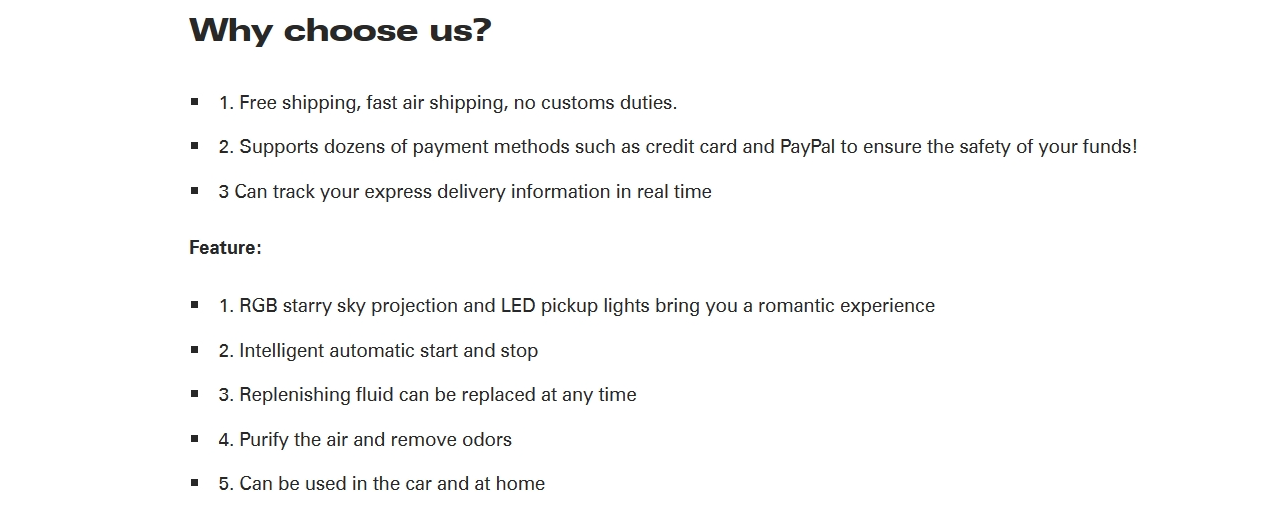Click the 'Free shipping, fast air shipping' line
This screenshot has height=510, width=1280.
(x=448, y=103)
